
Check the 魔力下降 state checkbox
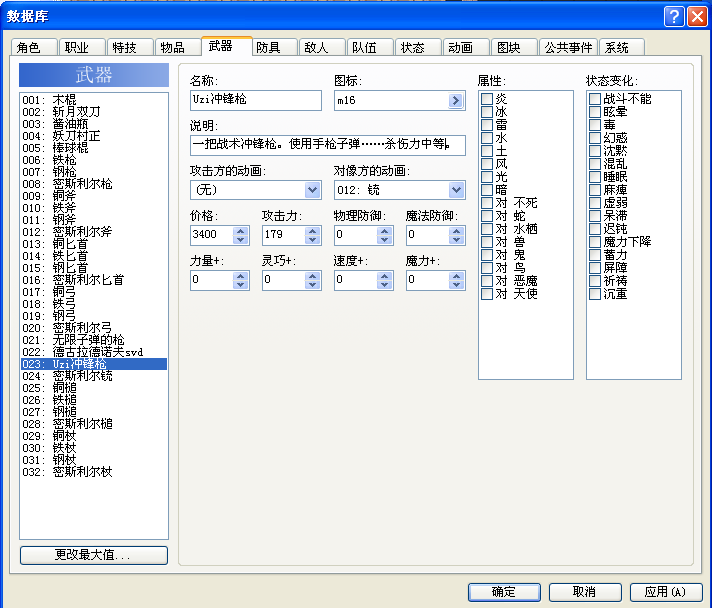pyautogui.click(x=595, y=242)
